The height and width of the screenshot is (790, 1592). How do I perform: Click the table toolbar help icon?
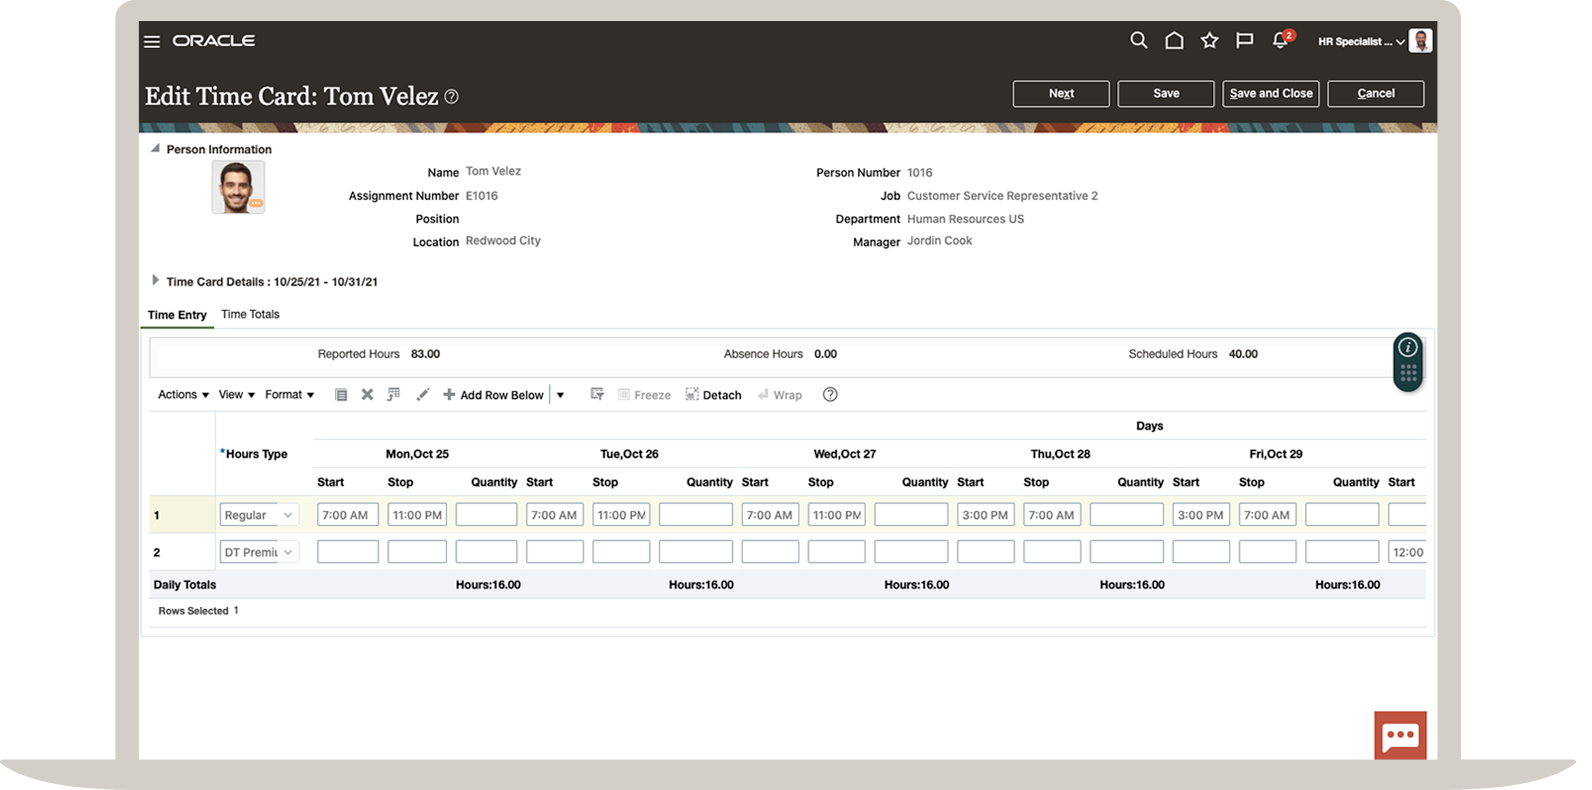pyautogui.click(x=830, y=395)
